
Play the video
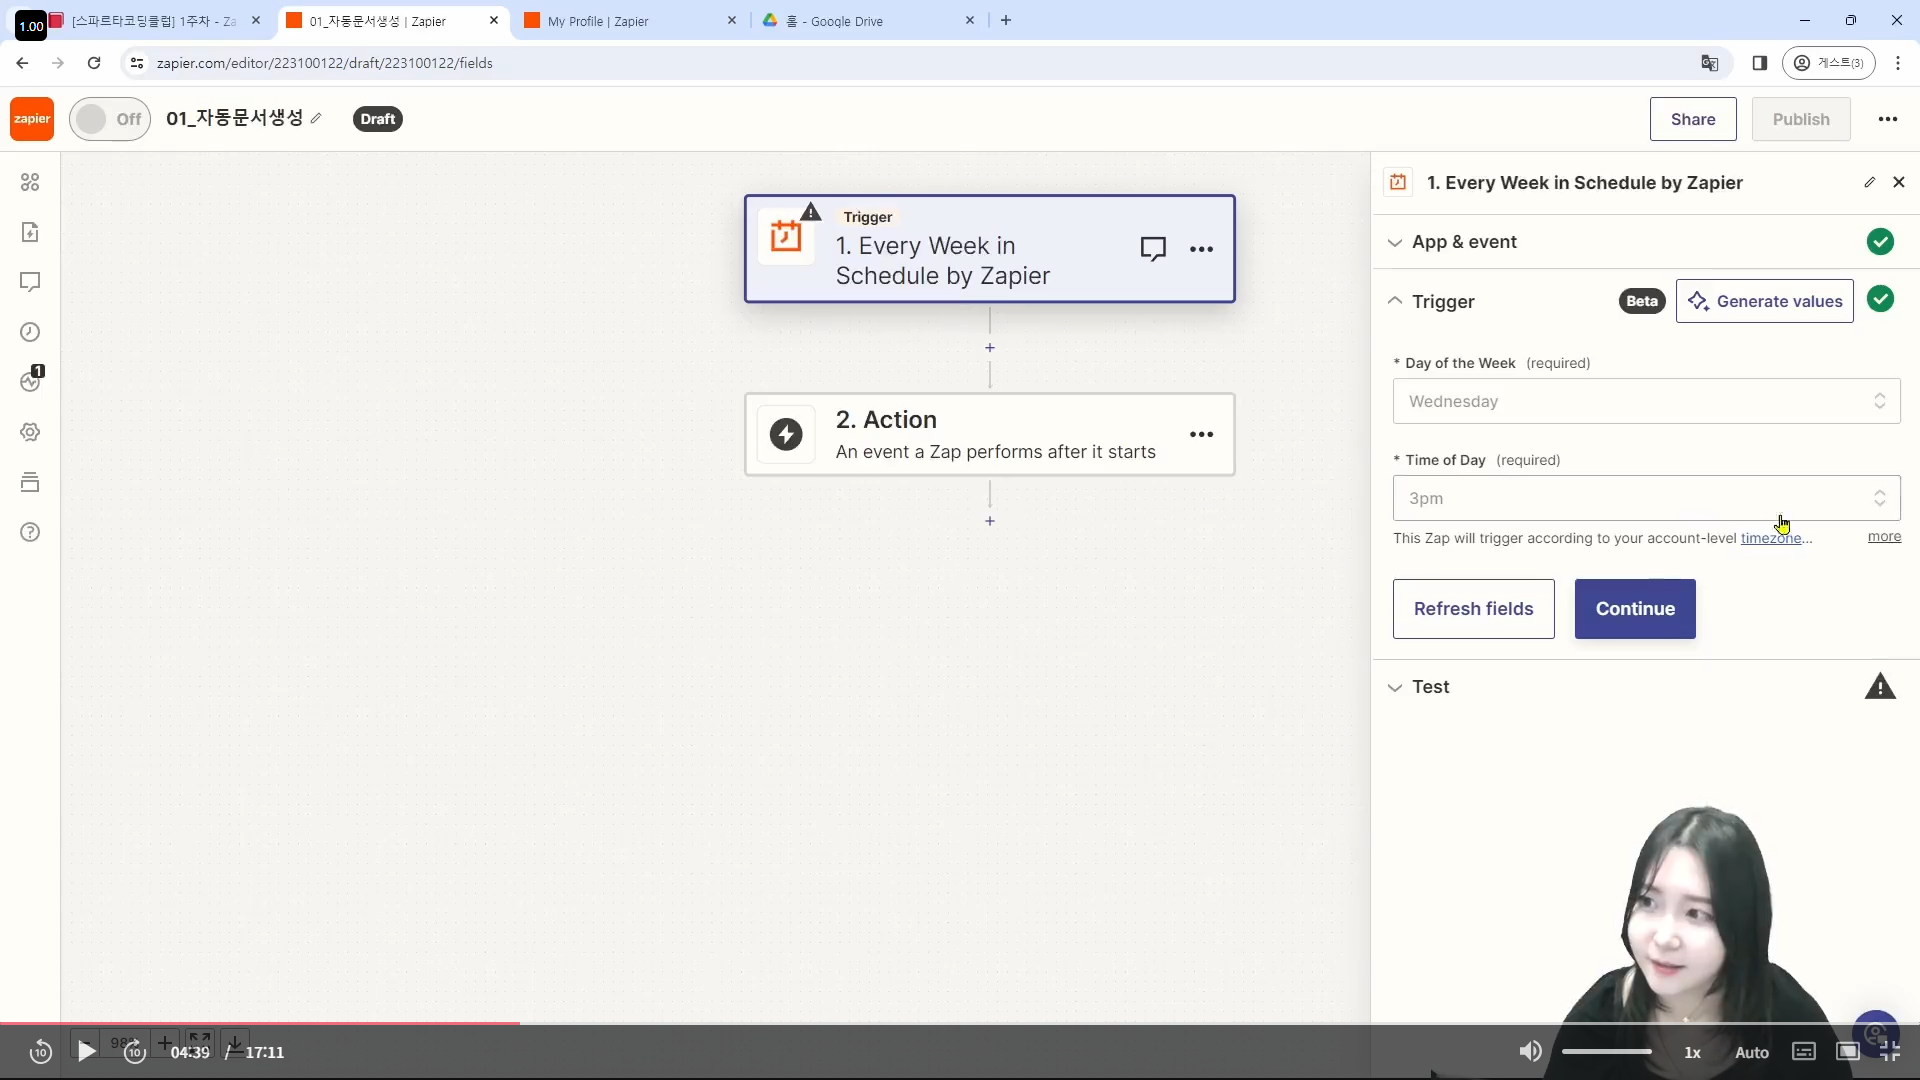87,1051
